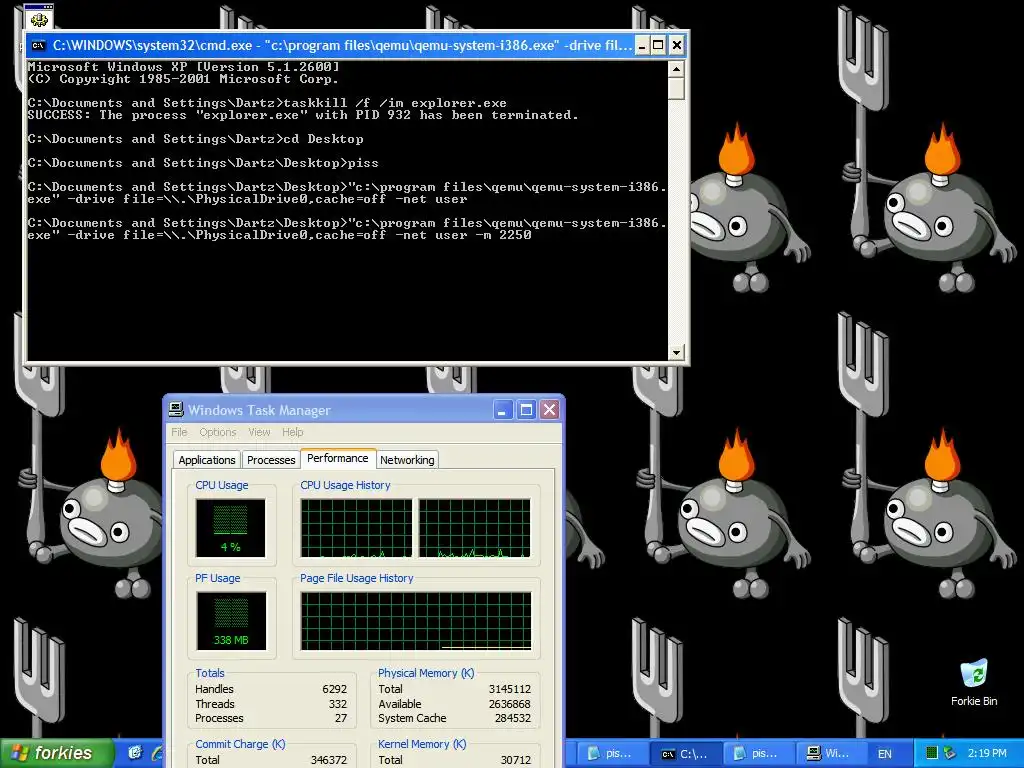
Task: Click the taskkill explorer.exe command line
Action: [267, 103]
